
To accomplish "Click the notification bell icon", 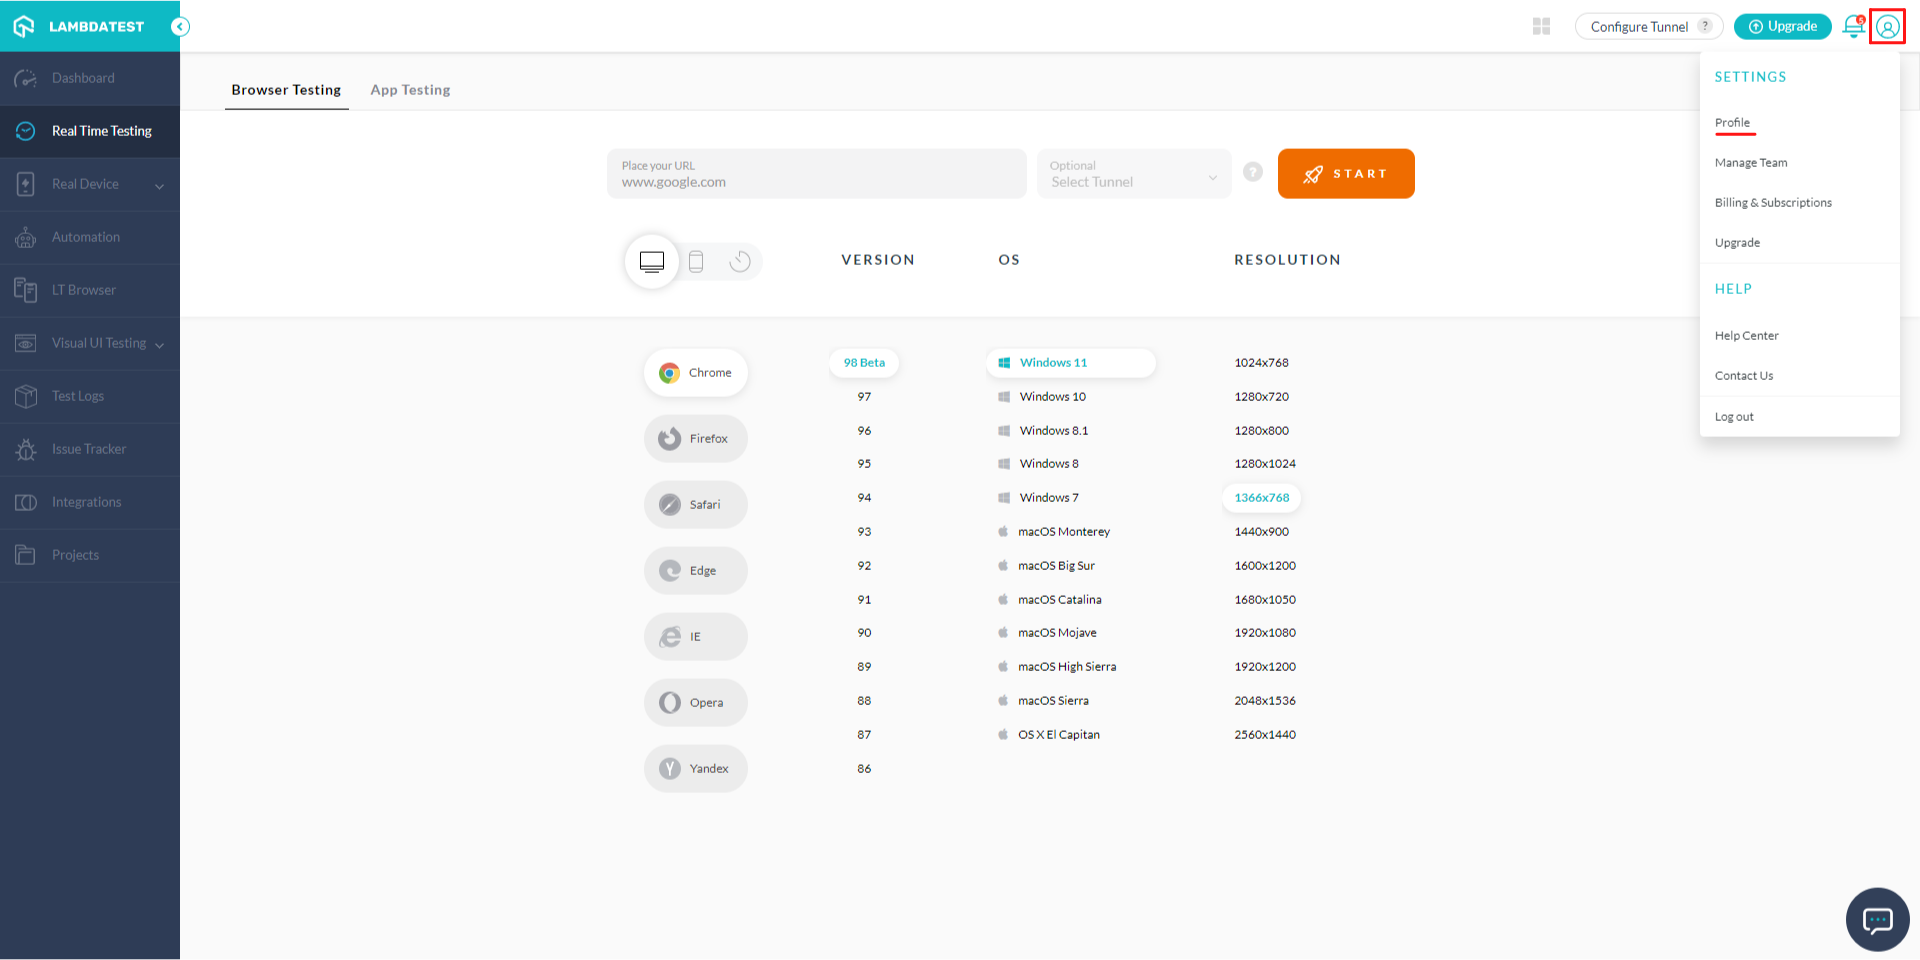I will coord(1852,27).
